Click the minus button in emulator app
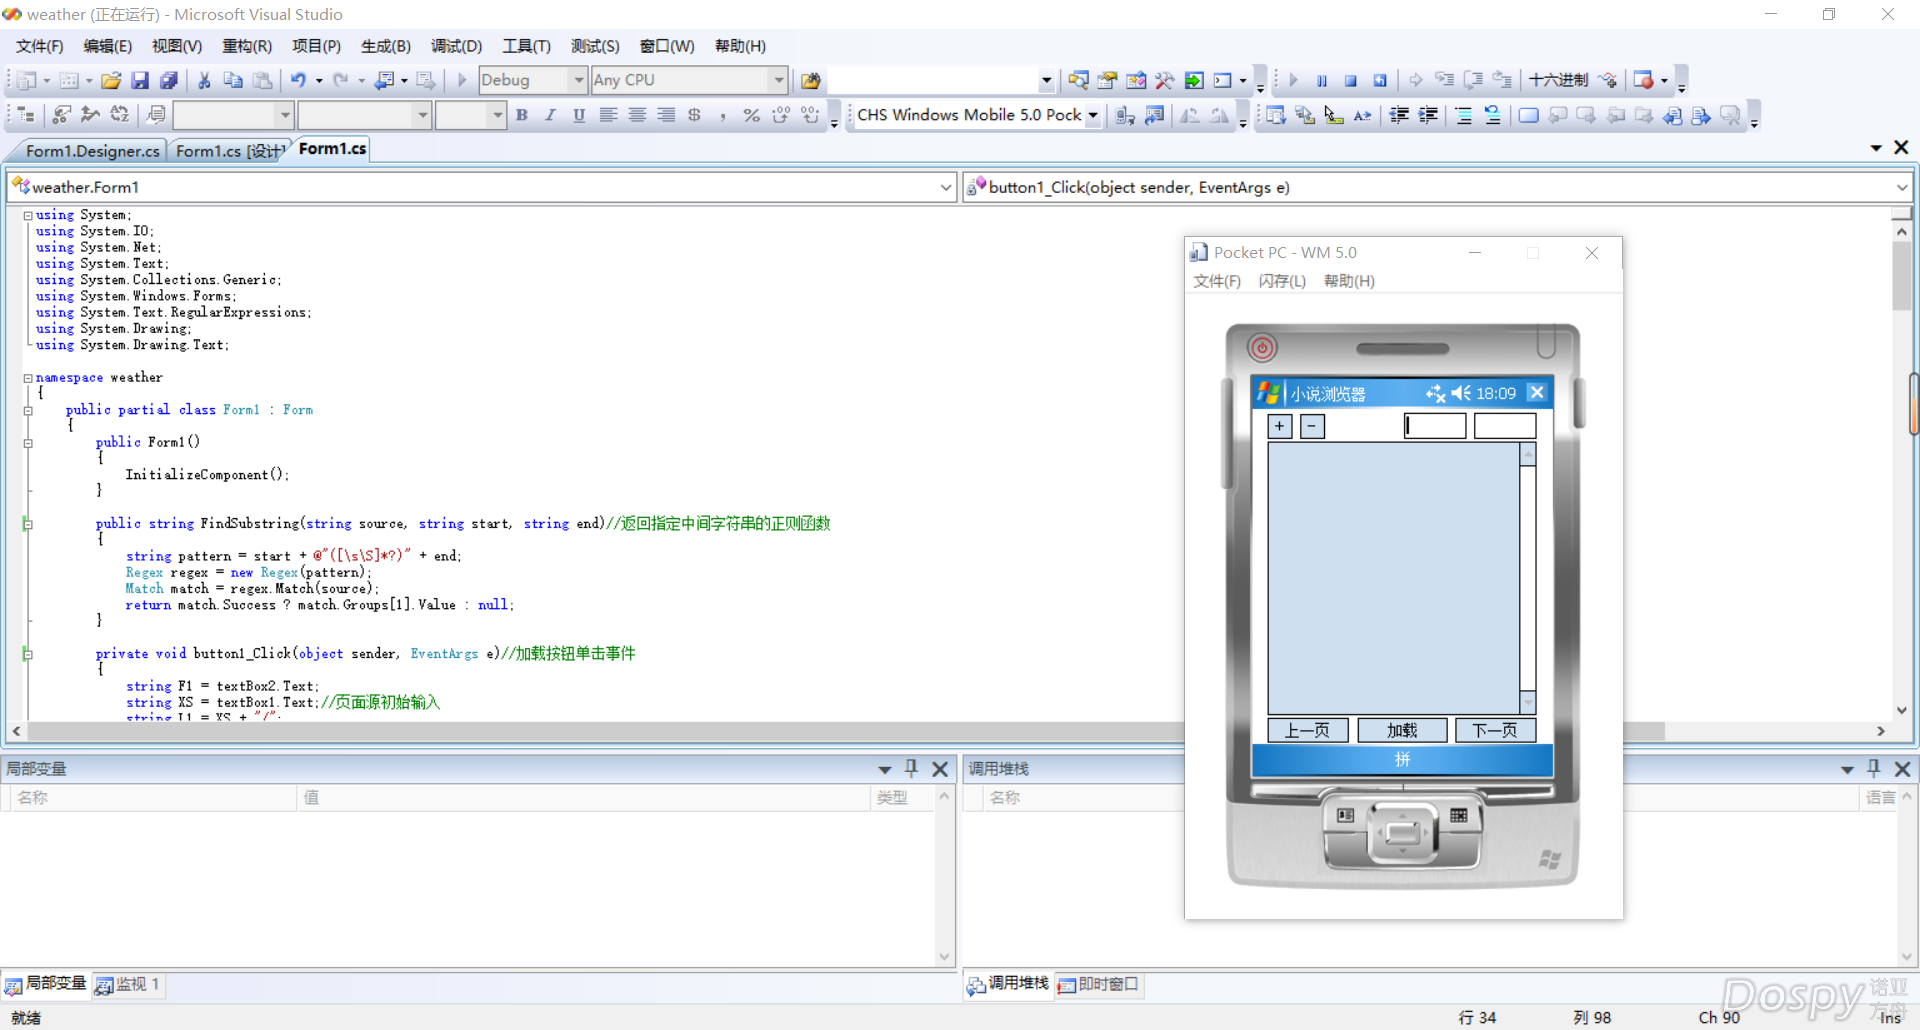The width and height of the screenshot is (1920, 1030). click(1312, 426)
